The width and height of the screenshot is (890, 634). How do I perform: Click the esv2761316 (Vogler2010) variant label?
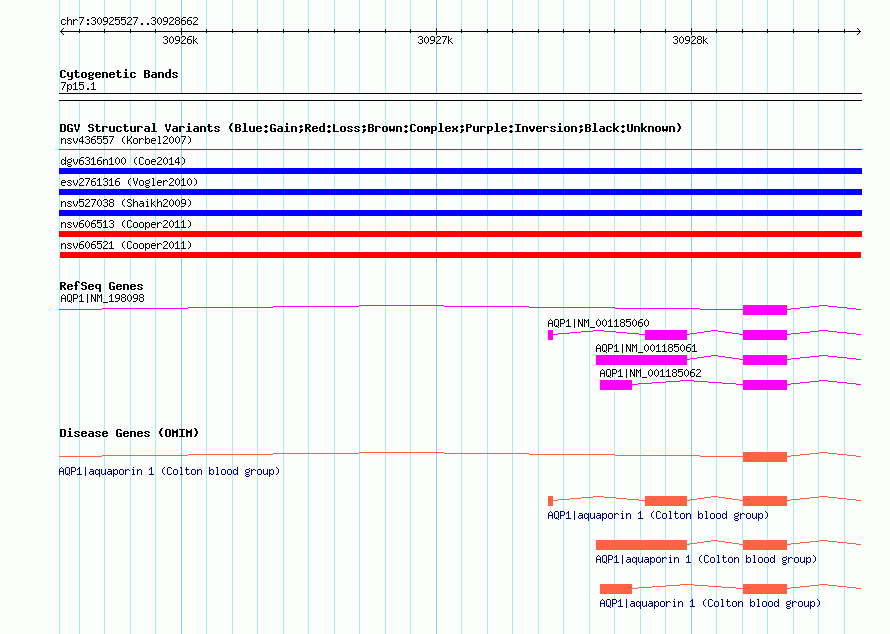[x=129, y=182]
